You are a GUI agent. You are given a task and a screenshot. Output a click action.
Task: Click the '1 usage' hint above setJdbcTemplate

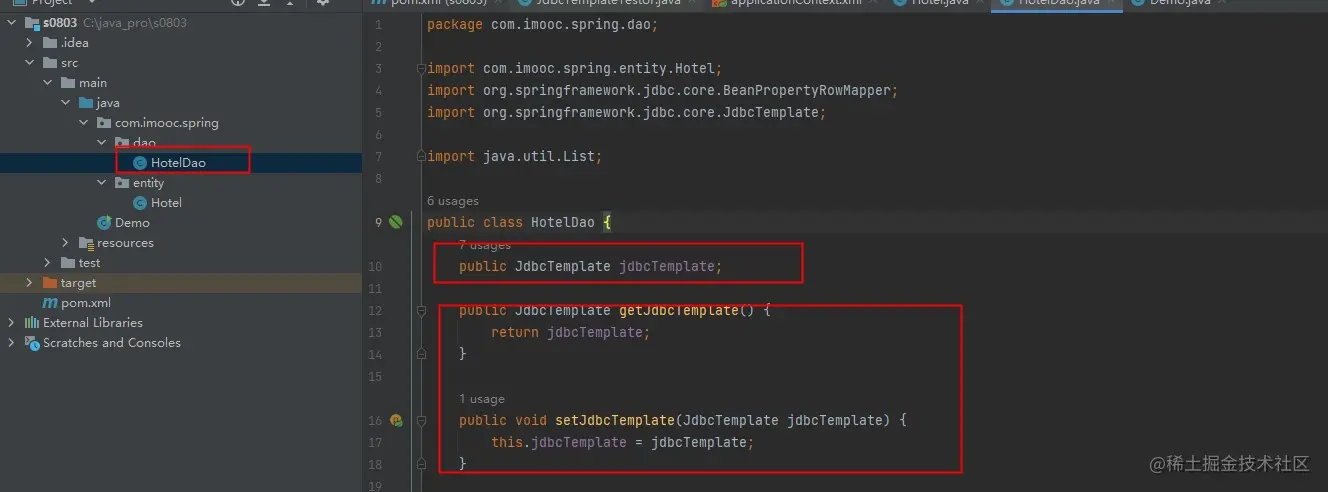coord(482,399)
